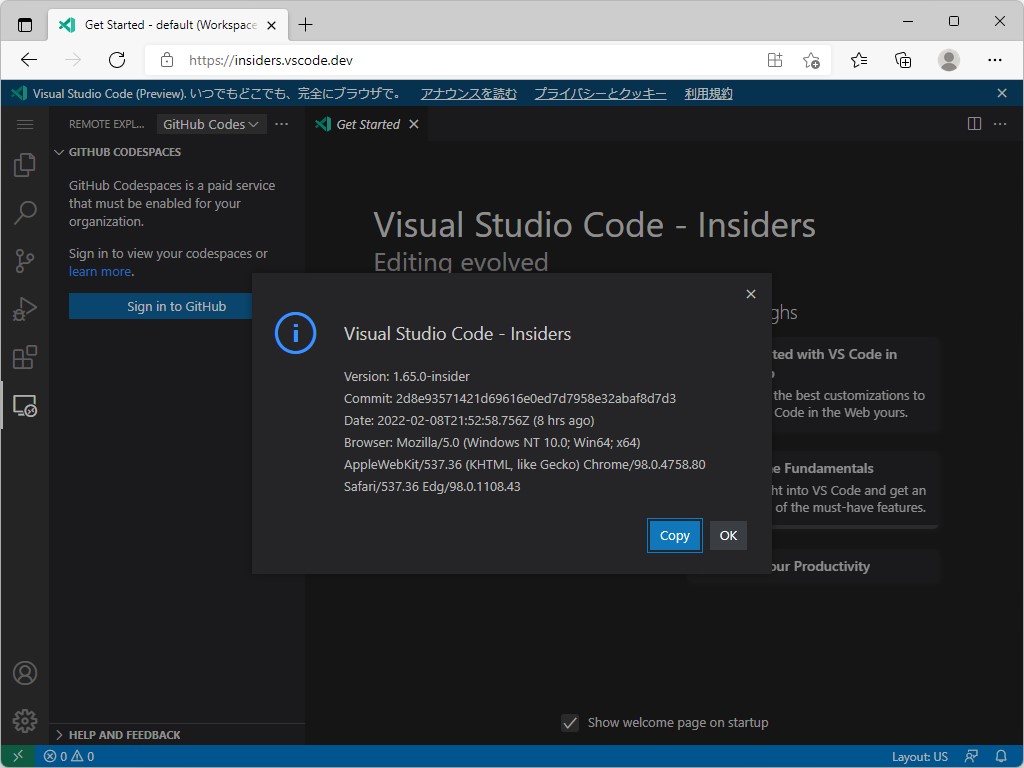Open the Source Control view
This screenshot has height=768, width=1024.
point(24,261)
